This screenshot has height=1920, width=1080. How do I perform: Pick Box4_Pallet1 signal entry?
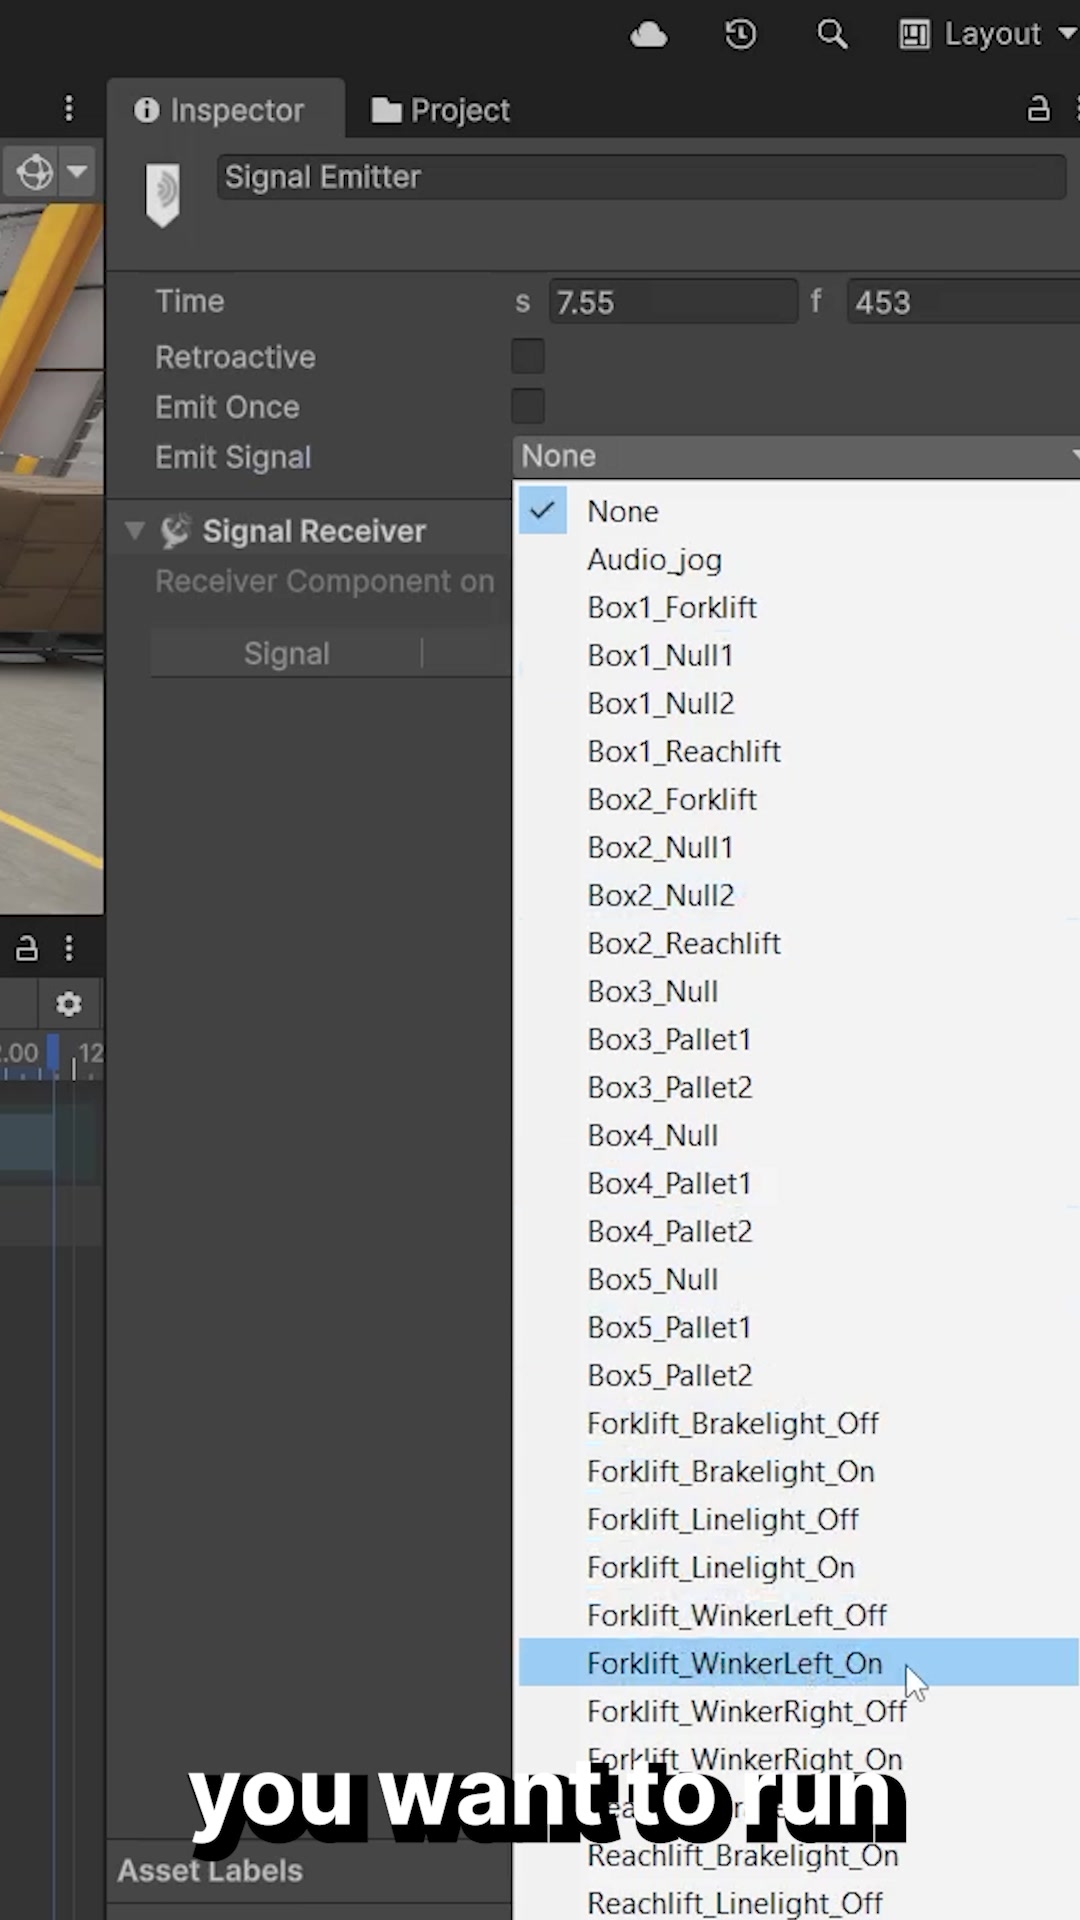point(798,1183)
